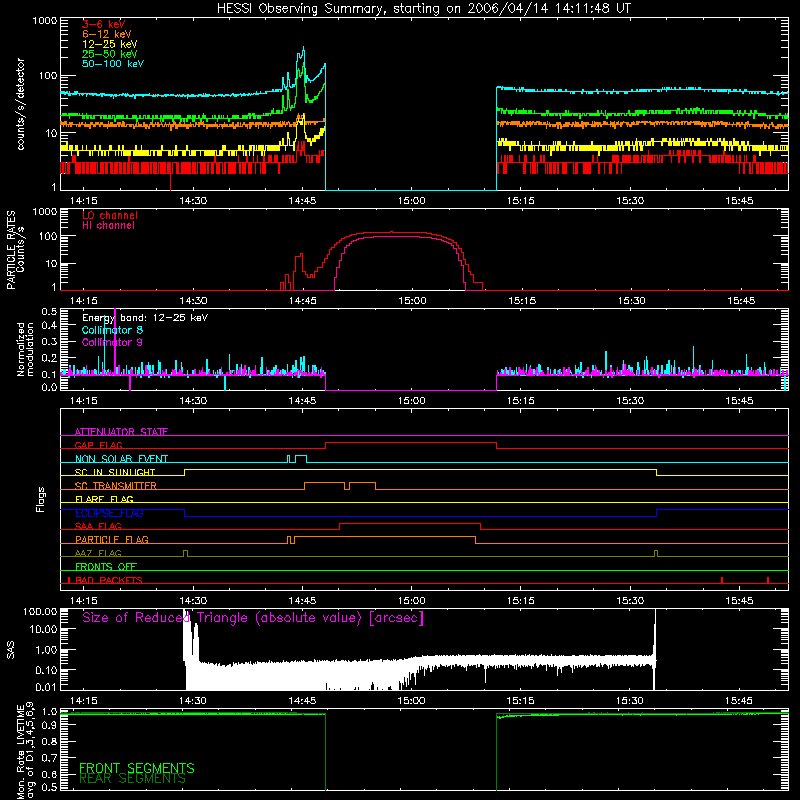The image size is (800, 800).
Task: Click the 'SC IN SUNLIGHT' flag label
Action: click(x=115, y=472)
